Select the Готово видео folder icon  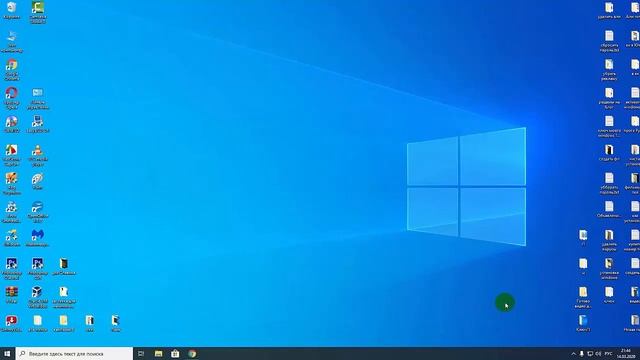click(x=583, y=297)
